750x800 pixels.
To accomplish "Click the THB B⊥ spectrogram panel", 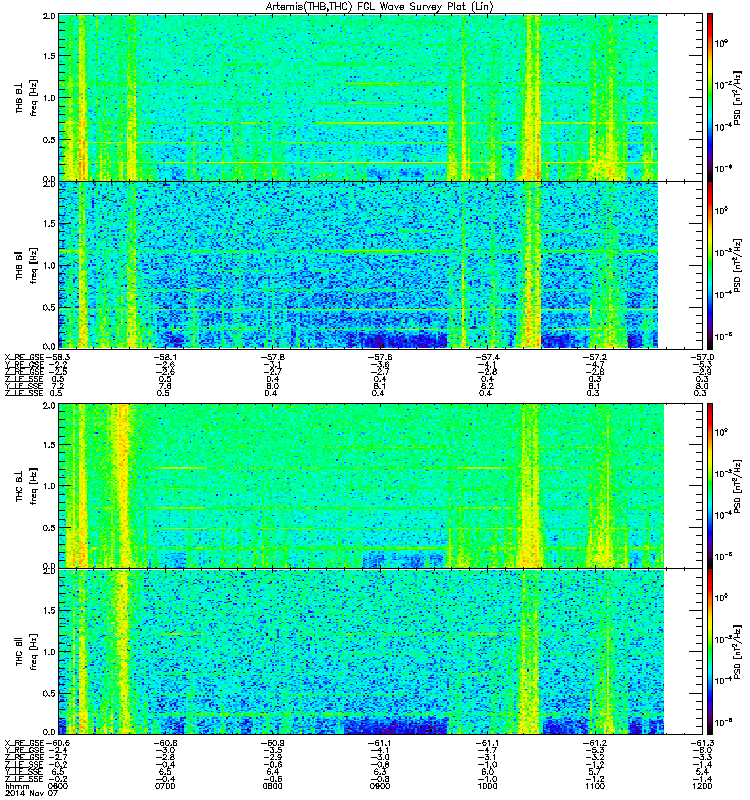I will (358, 97).
